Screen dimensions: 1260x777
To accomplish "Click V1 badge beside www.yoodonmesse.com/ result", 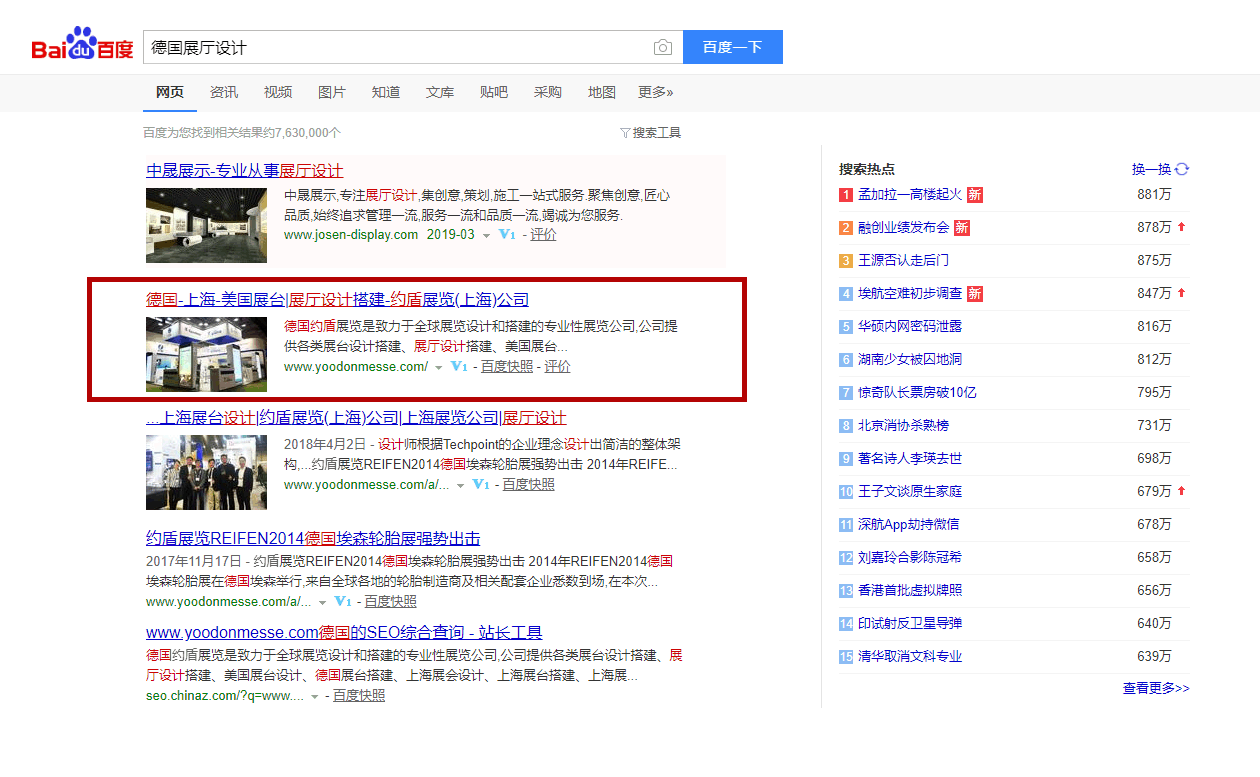I will click(x=459, y=367).
